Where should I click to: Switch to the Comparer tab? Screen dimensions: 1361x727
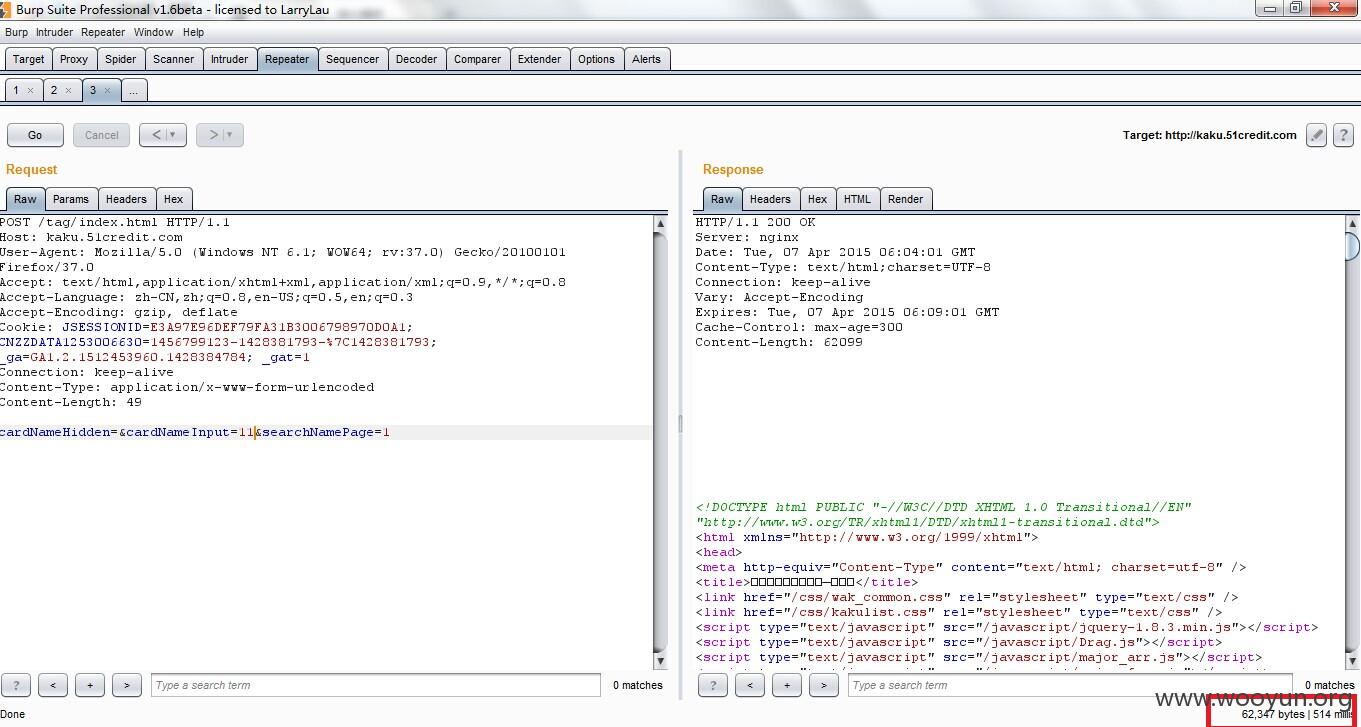click(x=477, y=59)
